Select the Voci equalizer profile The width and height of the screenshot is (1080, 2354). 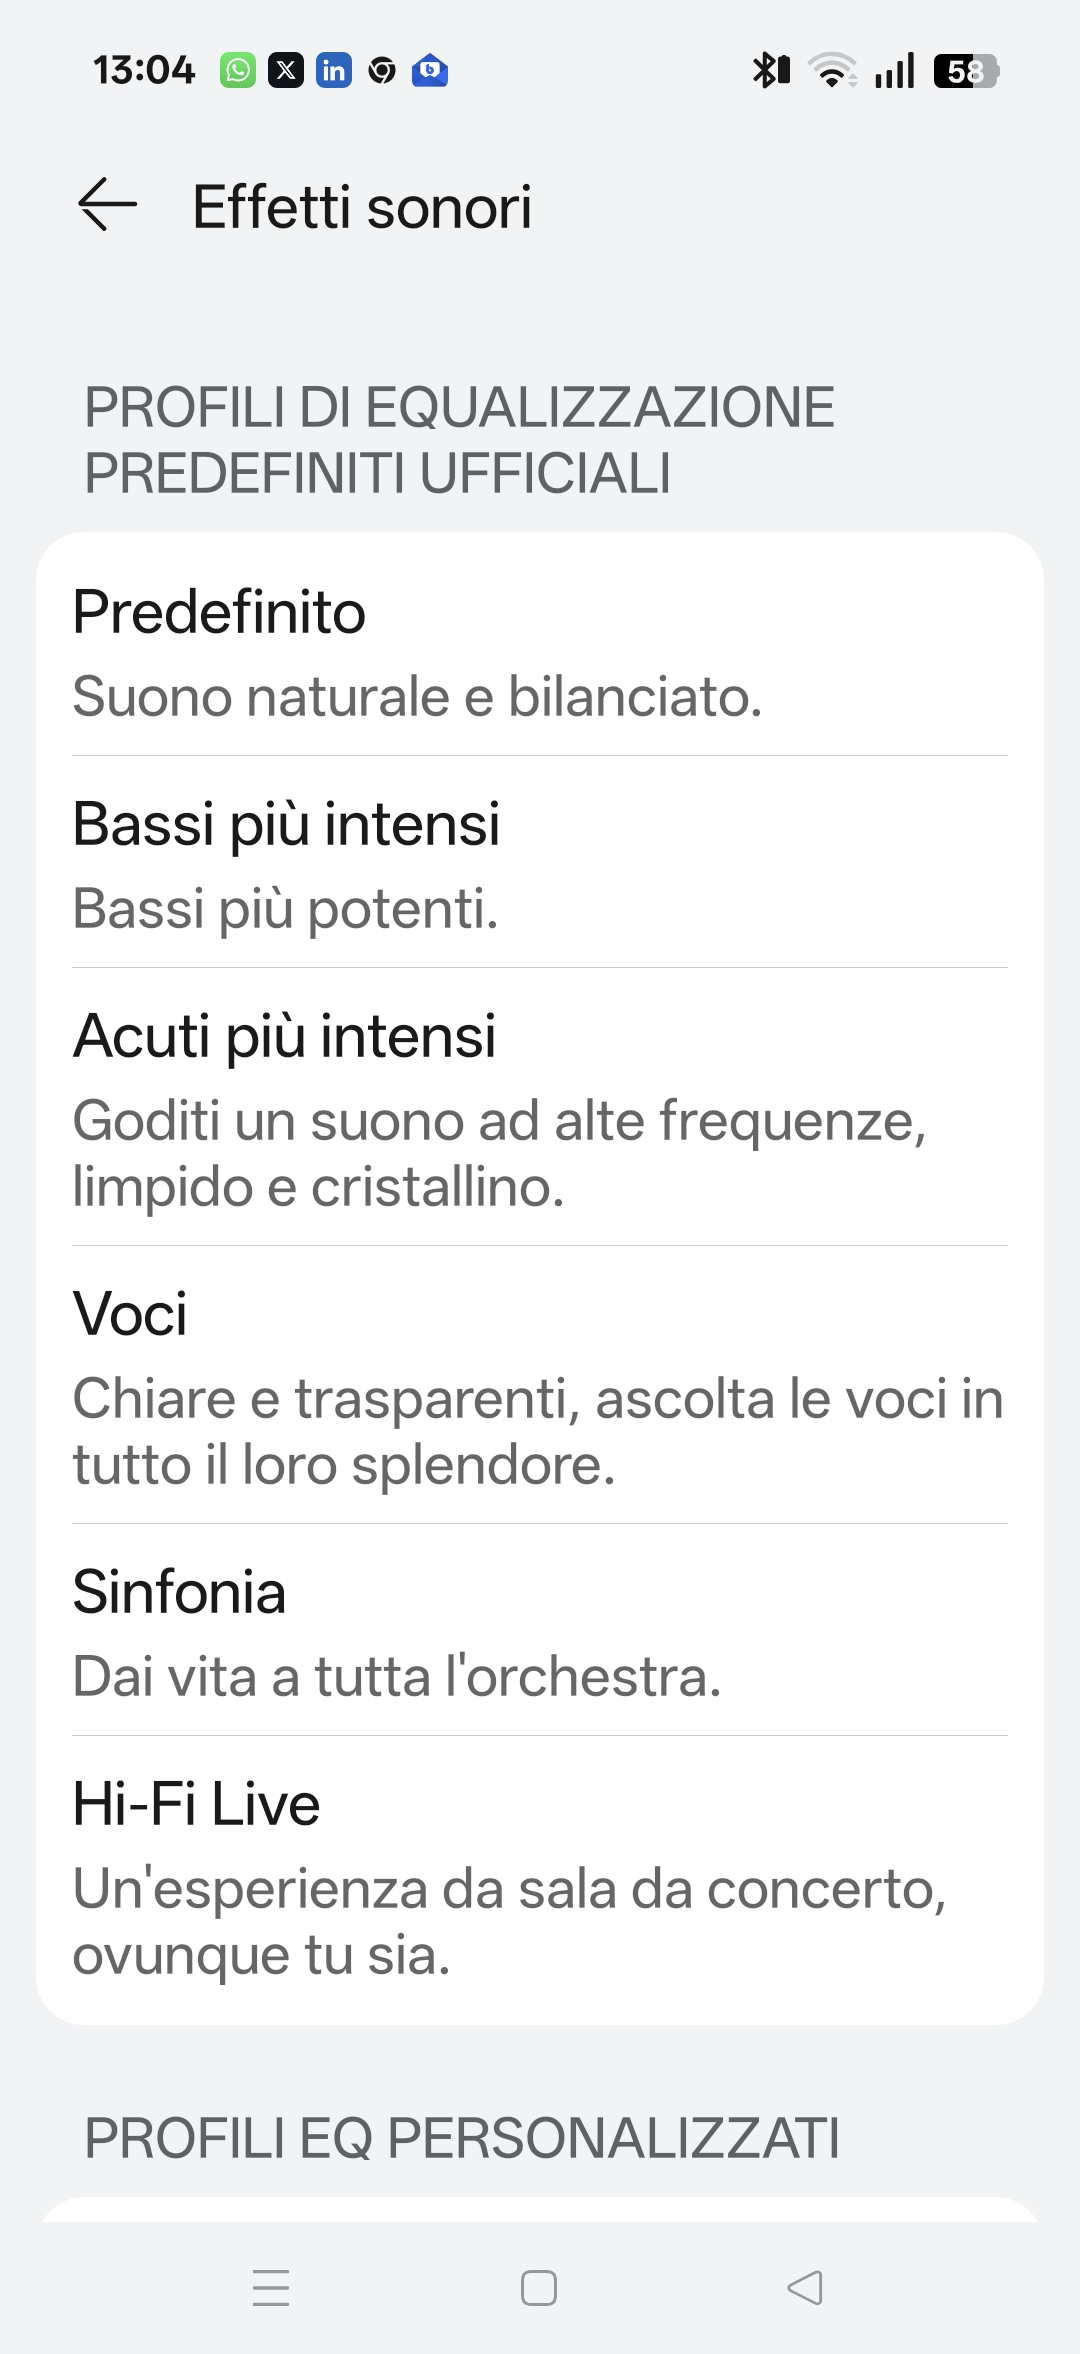[x=540, y=1386]
